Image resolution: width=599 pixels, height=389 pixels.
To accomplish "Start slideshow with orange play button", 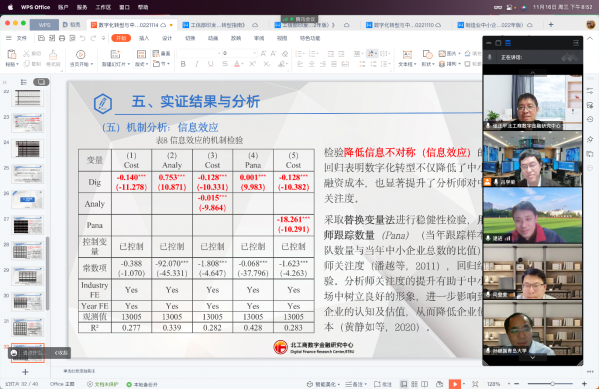I will point(455,384).
